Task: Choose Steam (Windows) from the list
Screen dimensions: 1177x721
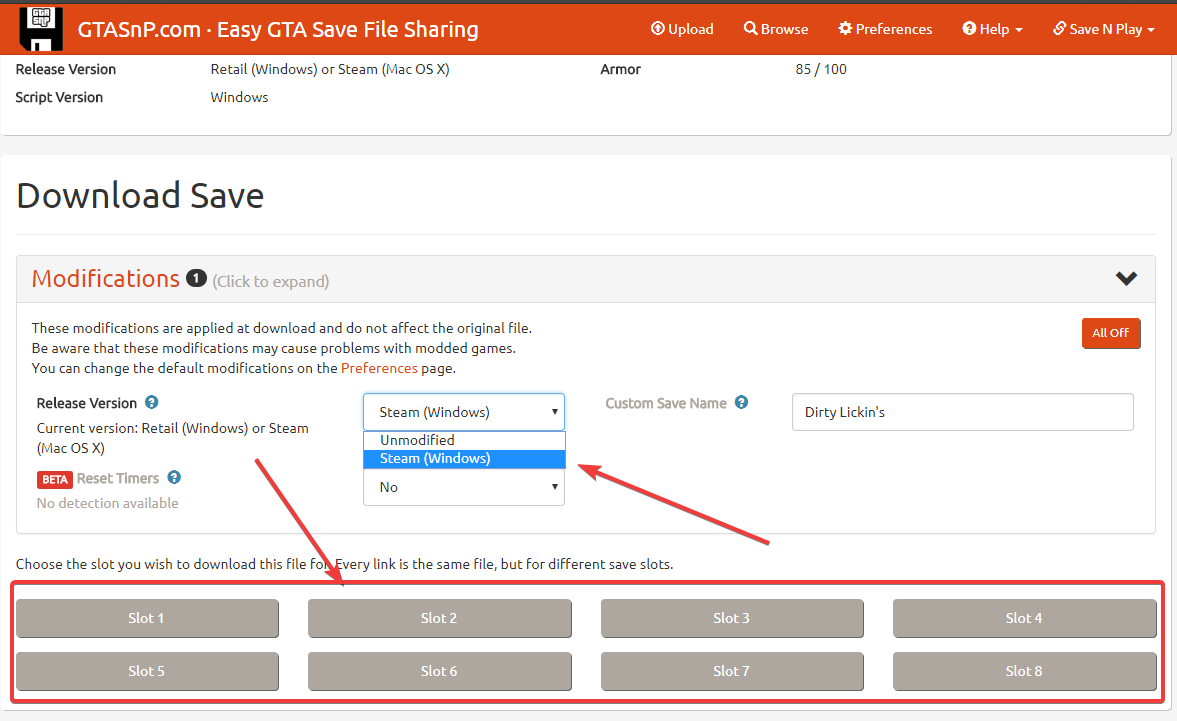Action: [x=464, y=458]
